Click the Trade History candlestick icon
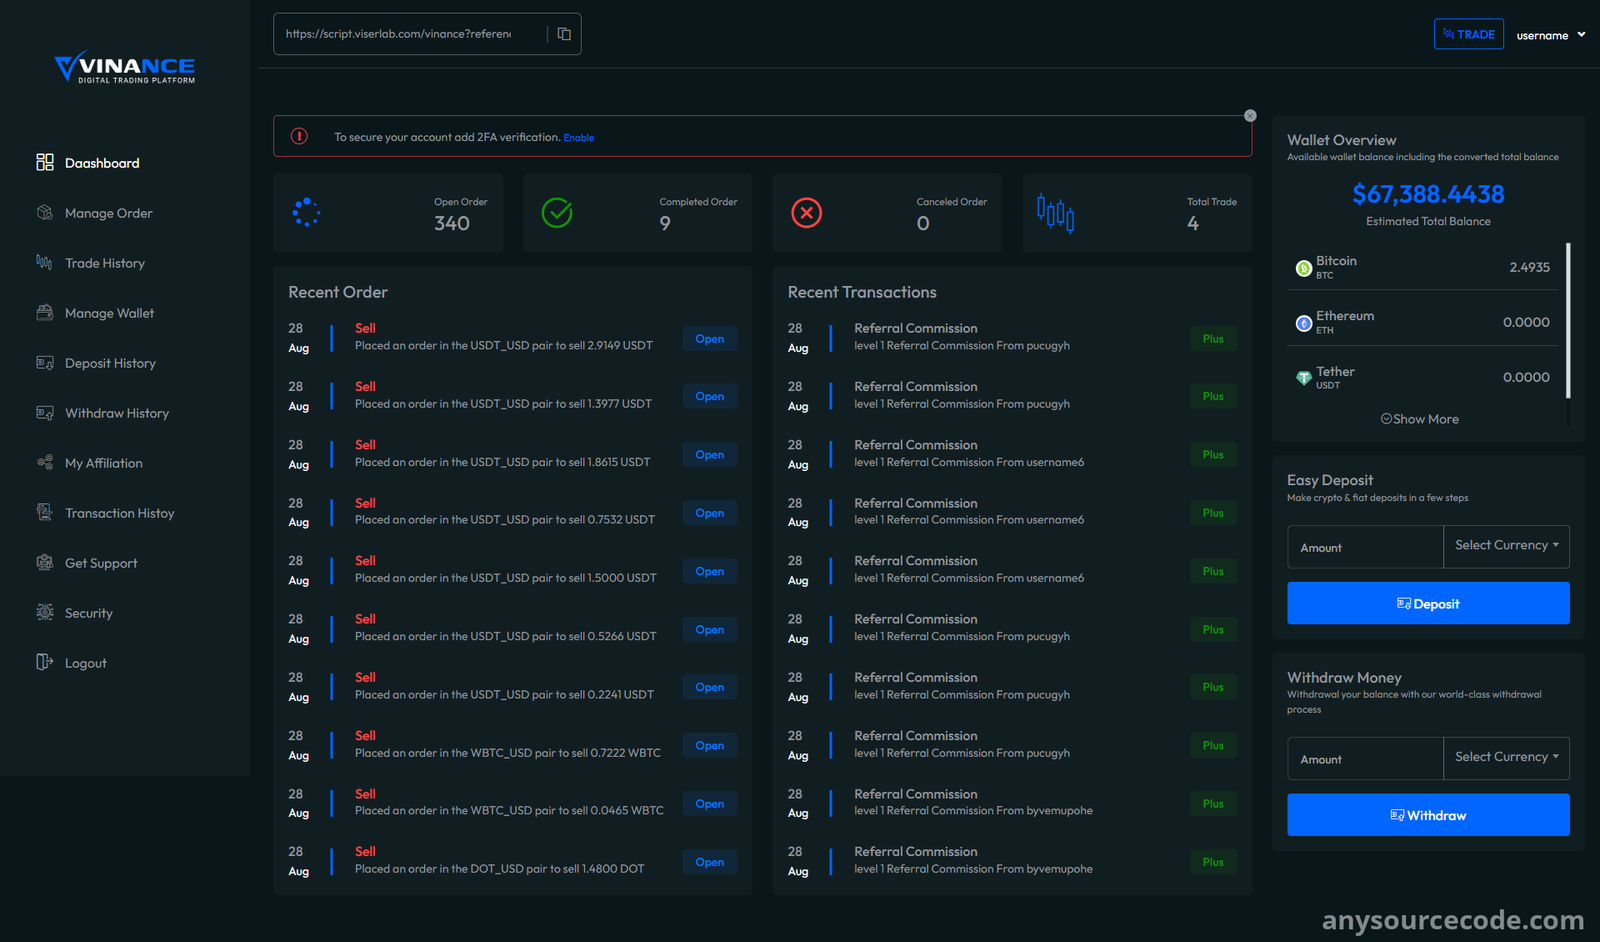The width and height of the screenshot is (1600, 942). click(x=45, y=262)
